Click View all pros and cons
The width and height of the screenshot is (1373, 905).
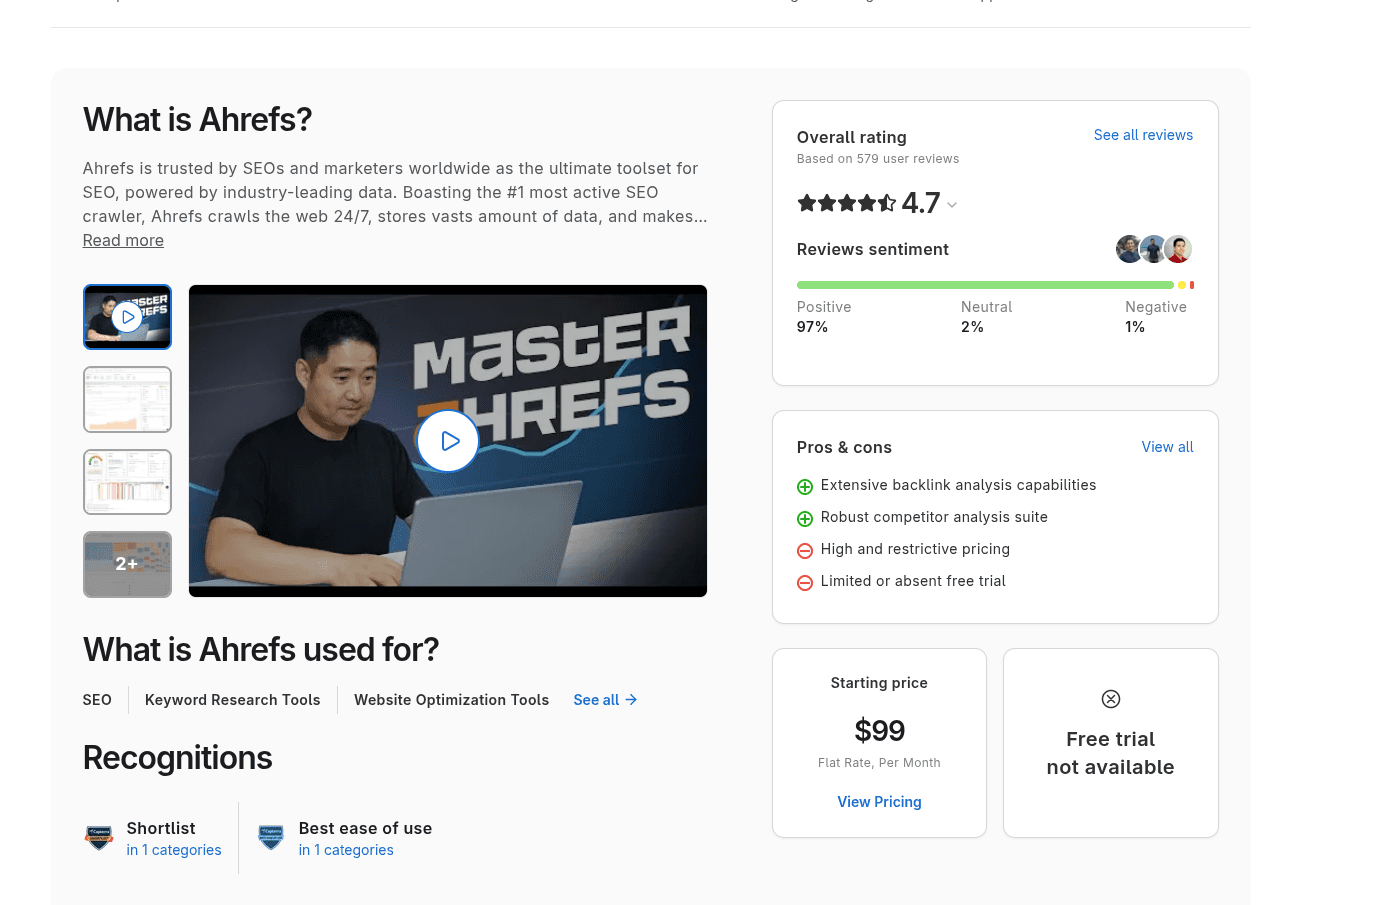1167,447
